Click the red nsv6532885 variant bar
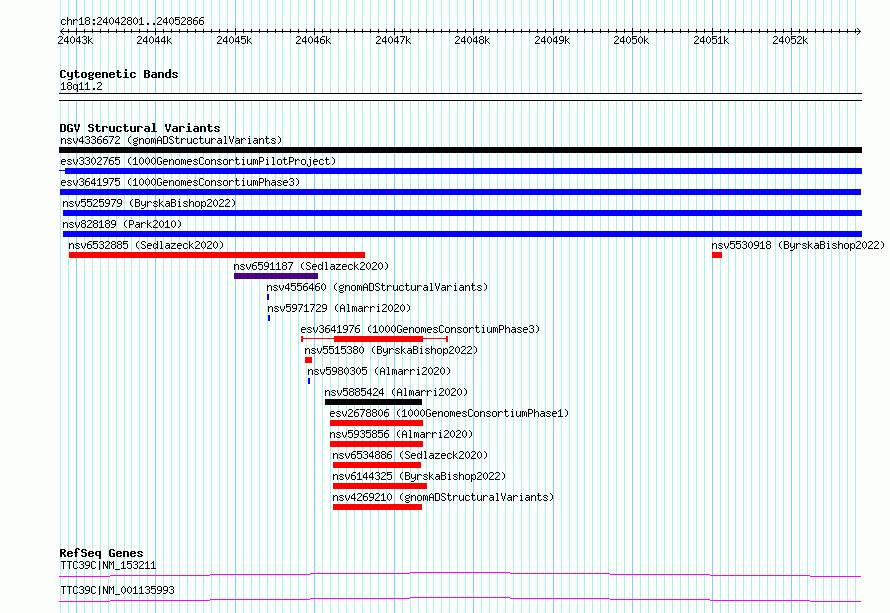Screen dimensions: 890x613 point(217,255)
